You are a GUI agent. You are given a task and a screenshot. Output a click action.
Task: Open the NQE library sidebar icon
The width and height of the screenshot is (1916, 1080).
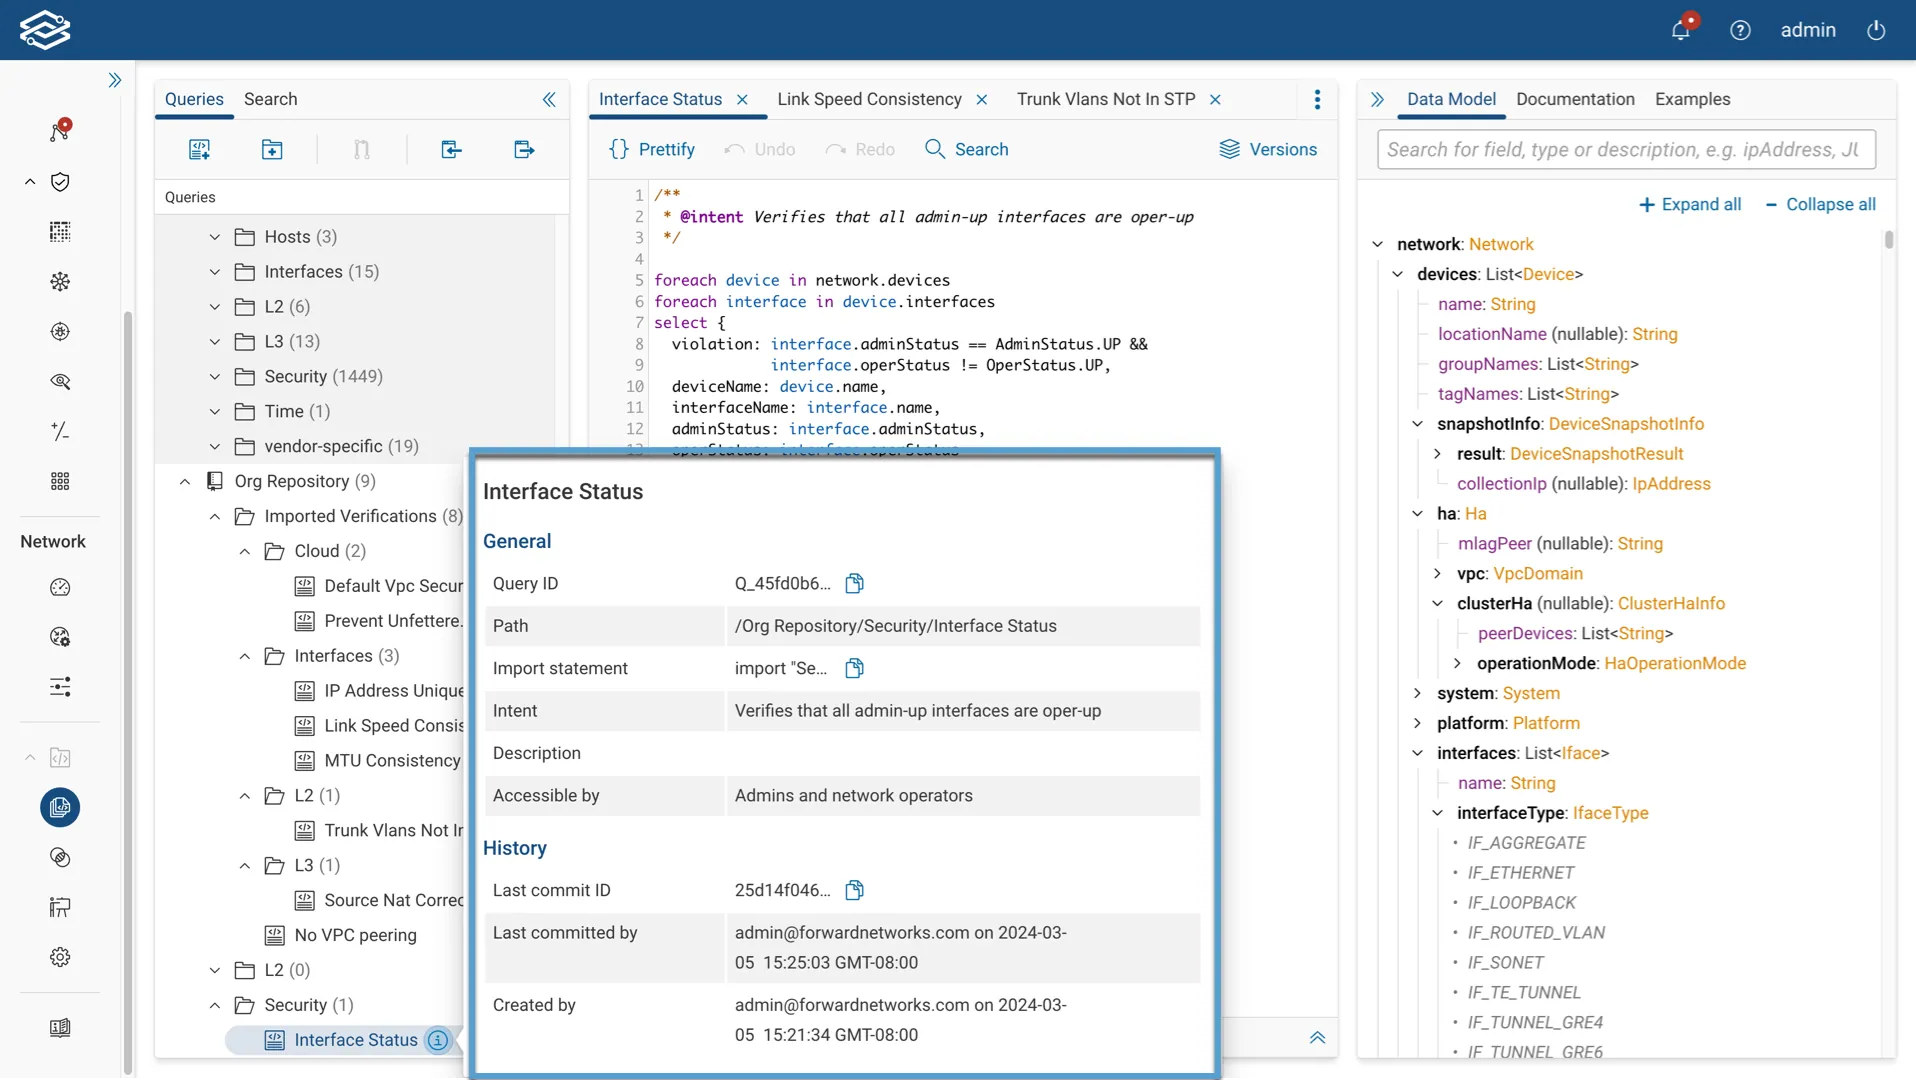click(x=60, y=807)
